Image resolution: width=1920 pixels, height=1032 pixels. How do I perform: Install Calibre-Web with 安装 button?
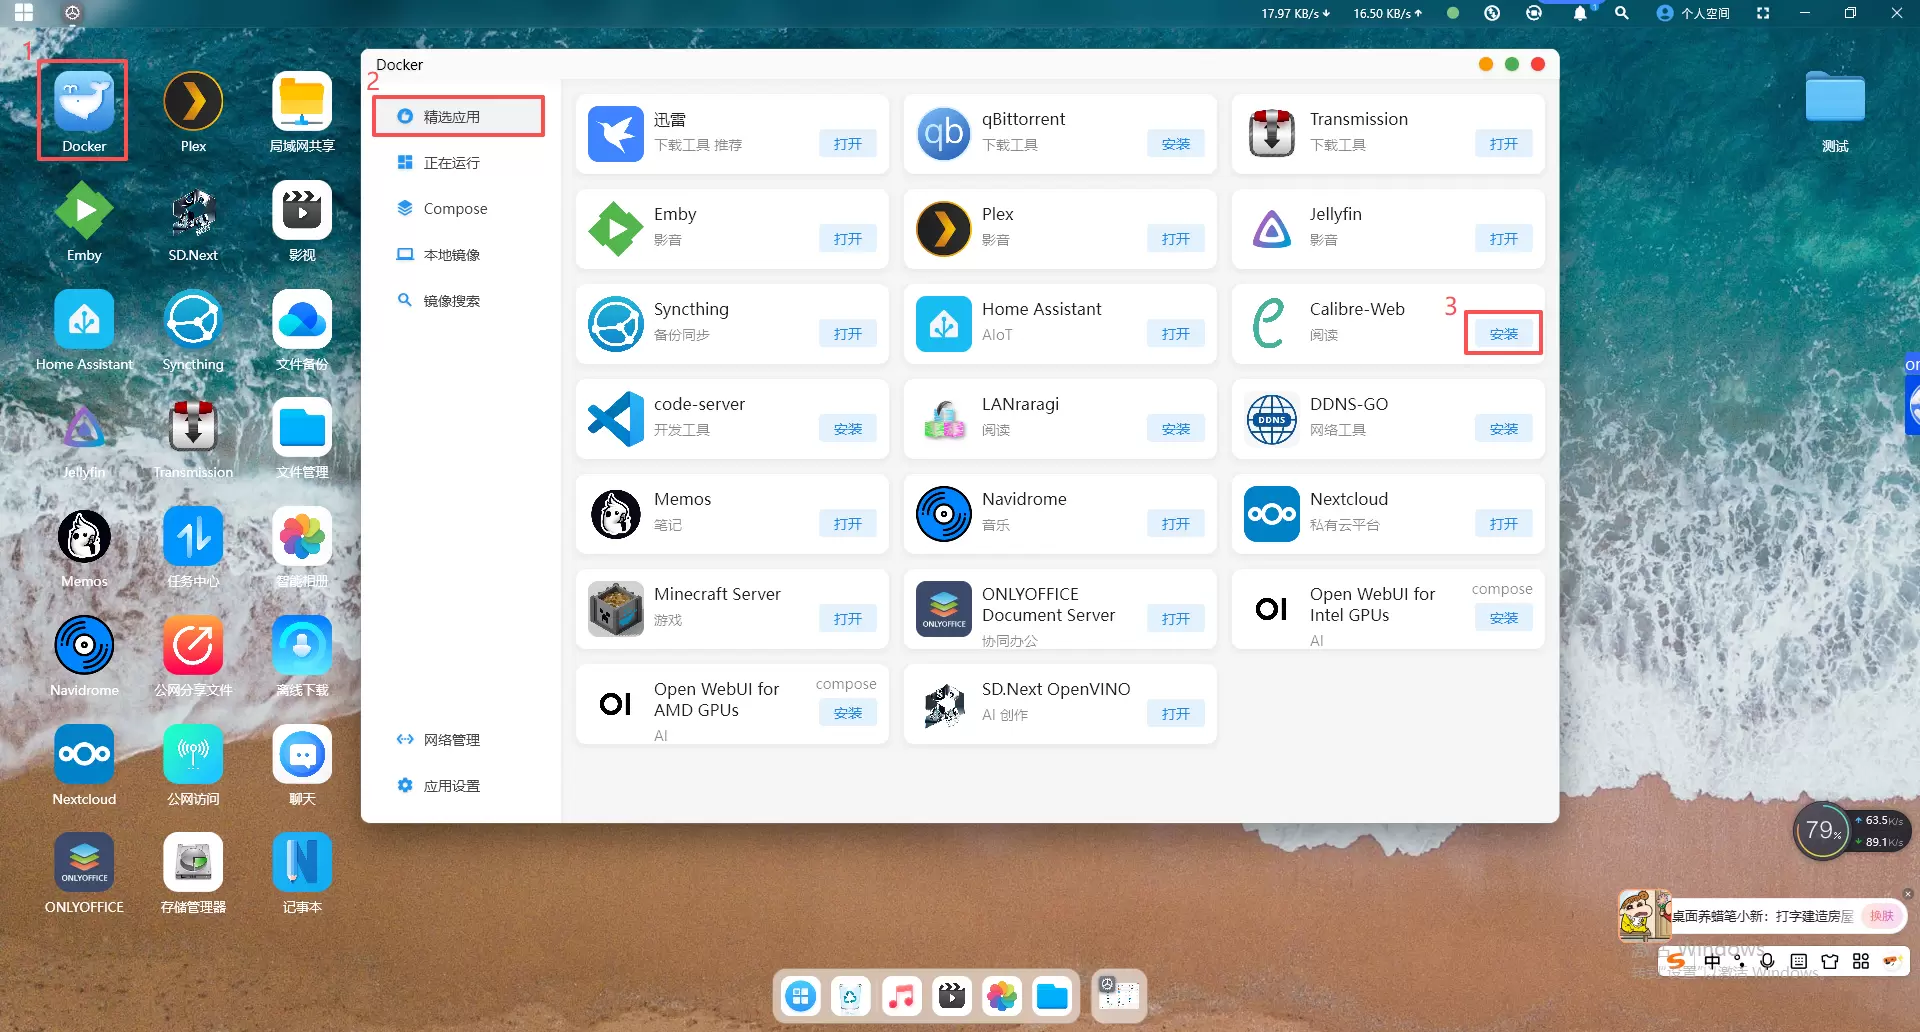pyautogui.click(x=1503, y=334)
